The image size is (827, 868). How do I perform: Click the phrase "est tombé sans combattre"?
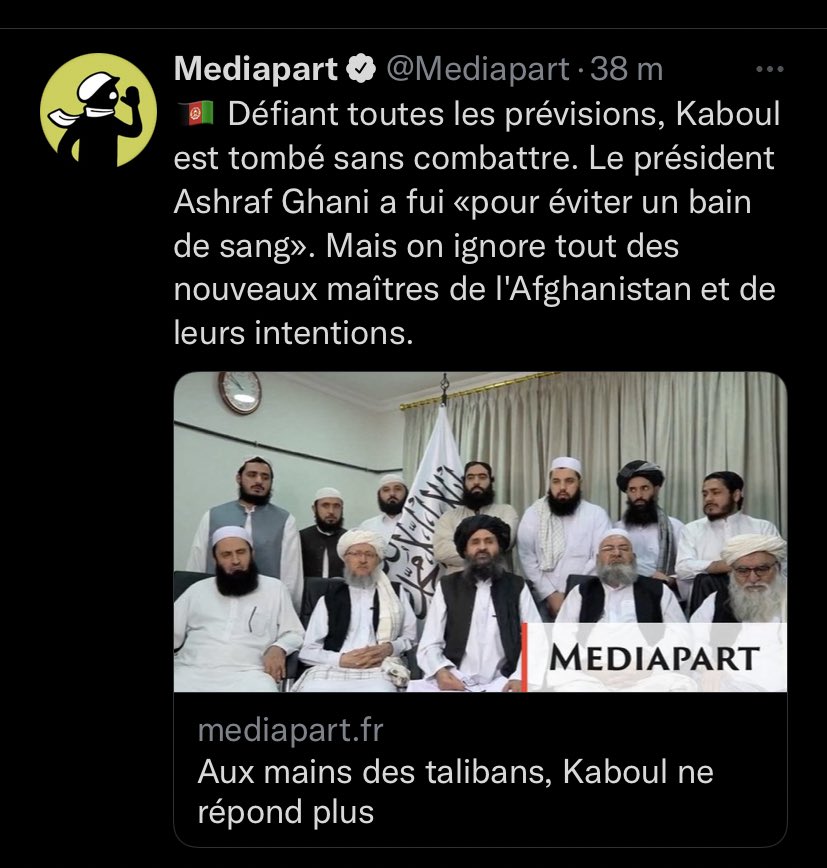click(372, 158)
